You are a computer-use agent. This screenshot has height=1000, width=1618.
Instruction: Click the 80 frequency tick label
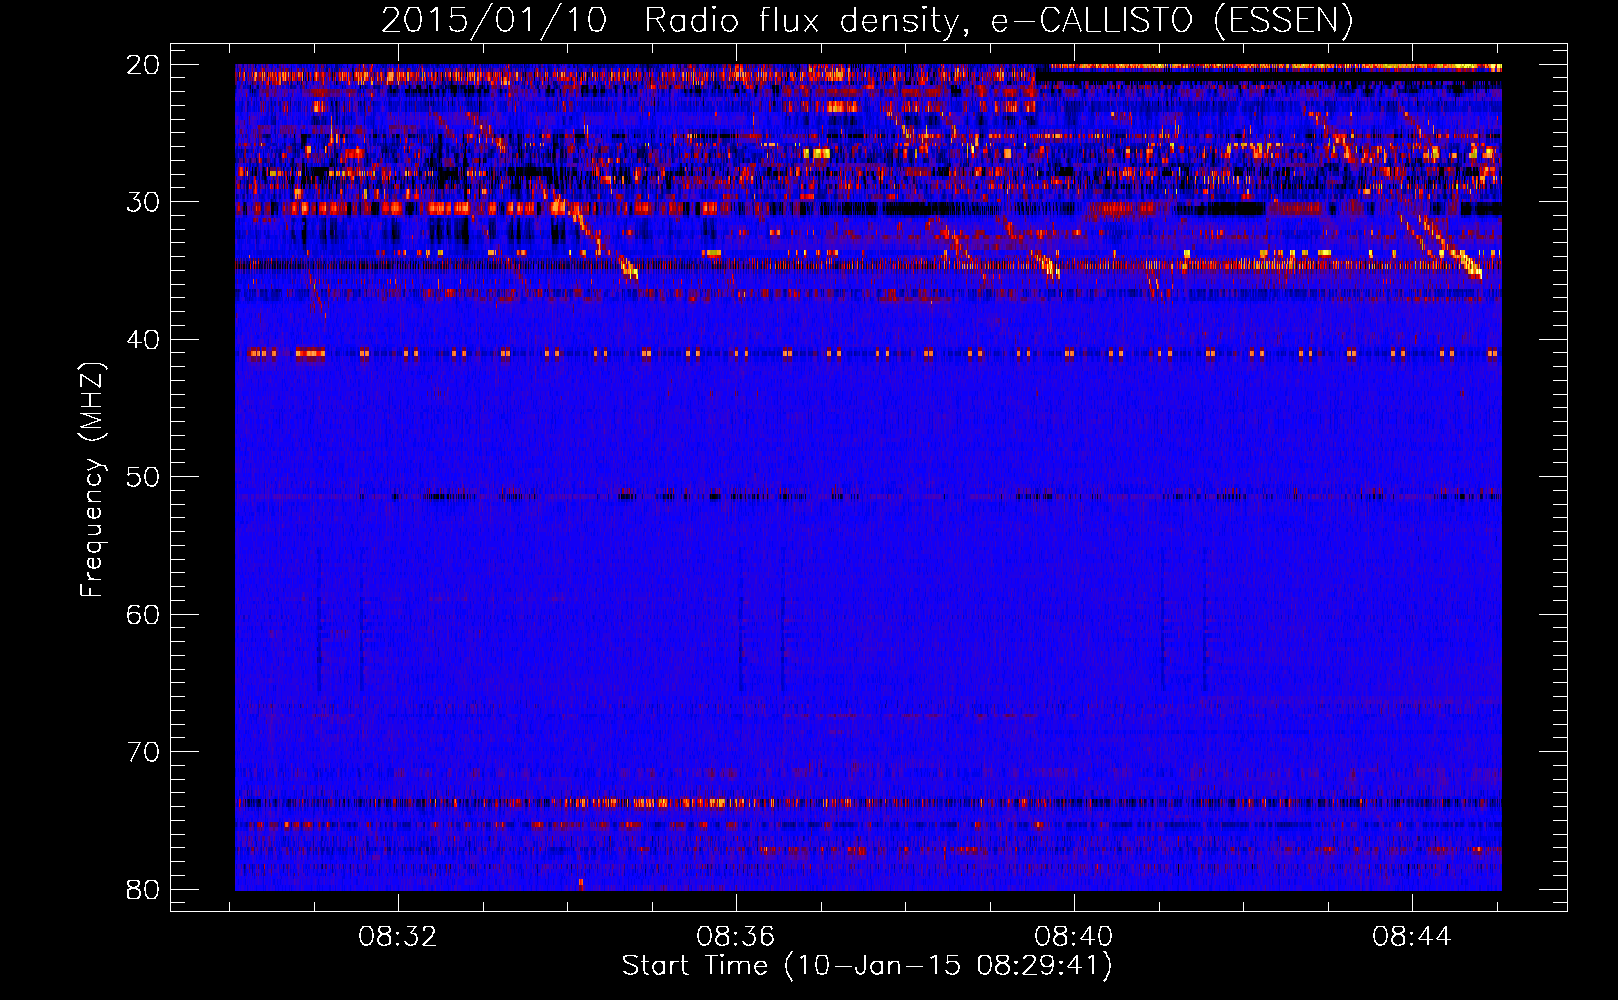[x=143, y=889]
